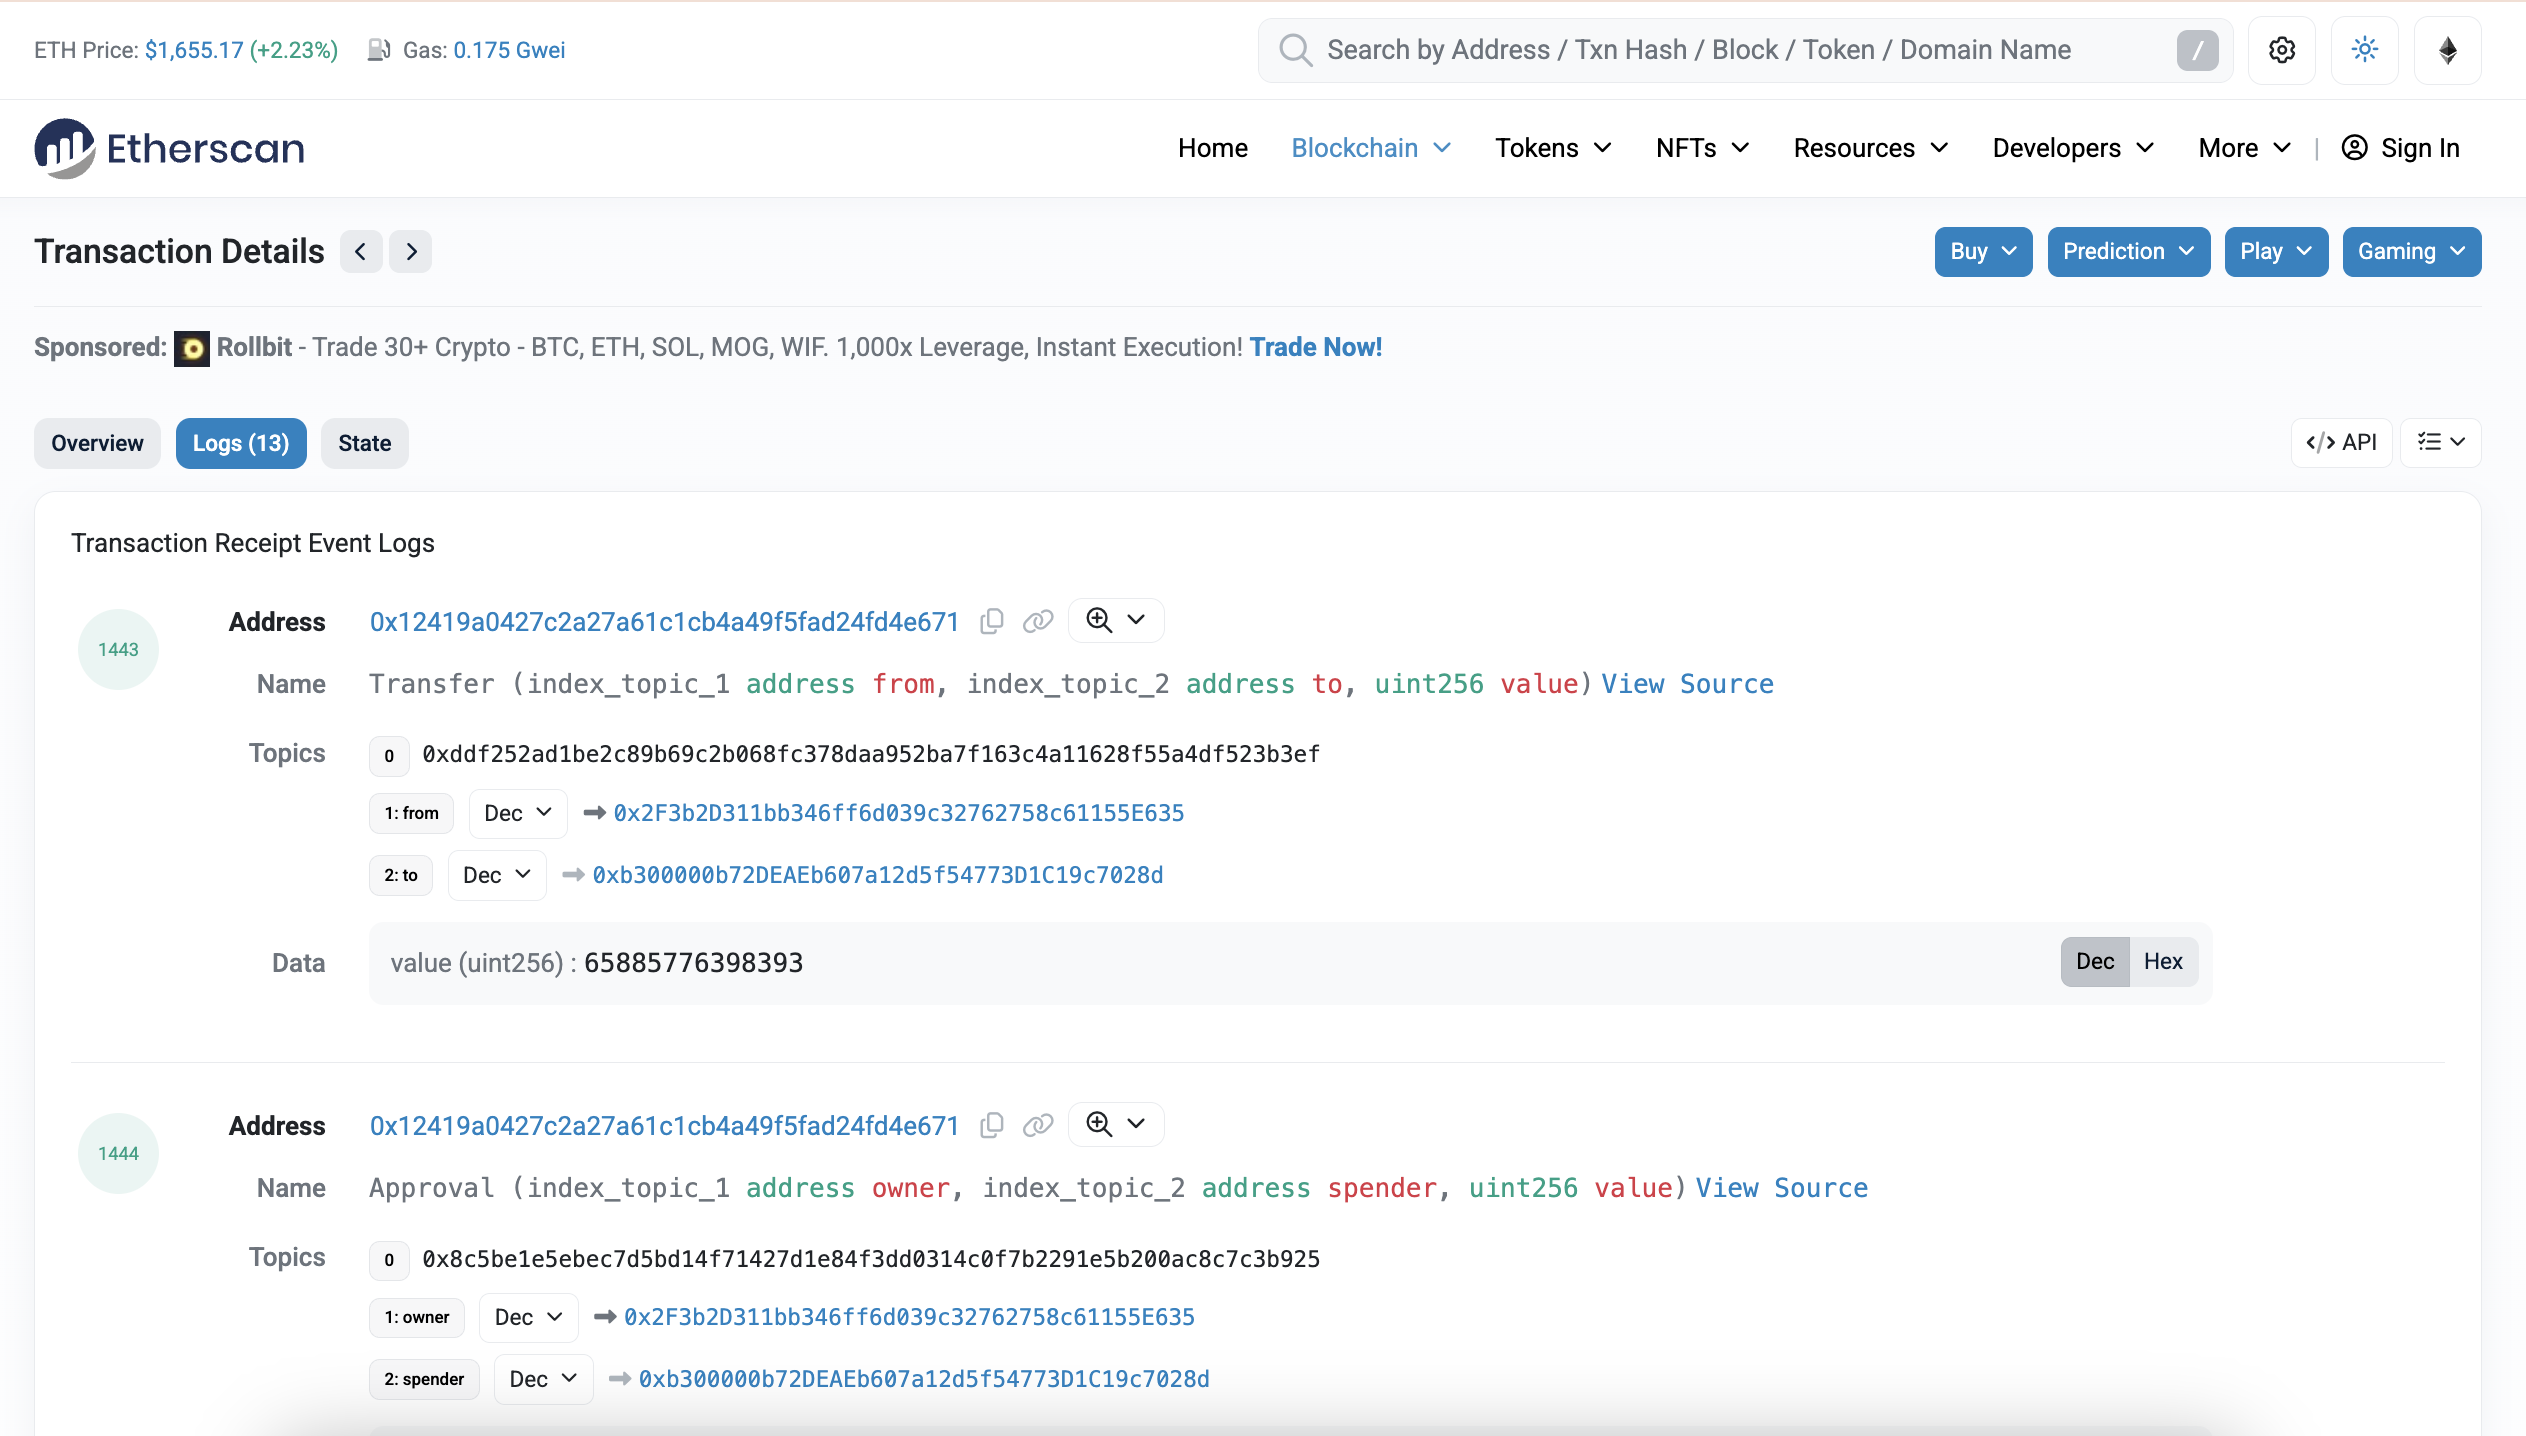Click the Trade Now! sponsored link
This screenshot has height=1436, width=2526.
point(1315,347)
